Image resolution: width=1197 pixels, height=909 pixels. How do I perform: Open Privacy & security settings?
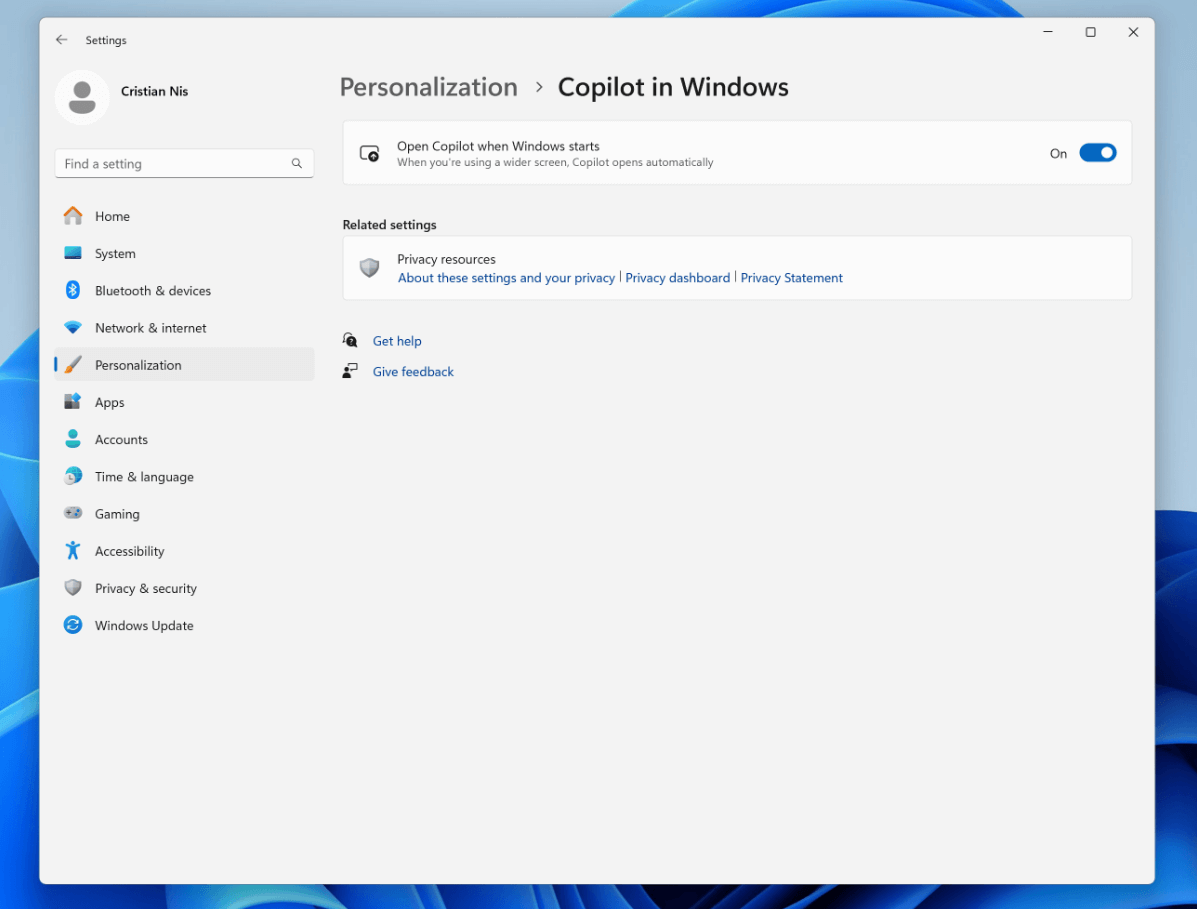(x=184, y=588)
